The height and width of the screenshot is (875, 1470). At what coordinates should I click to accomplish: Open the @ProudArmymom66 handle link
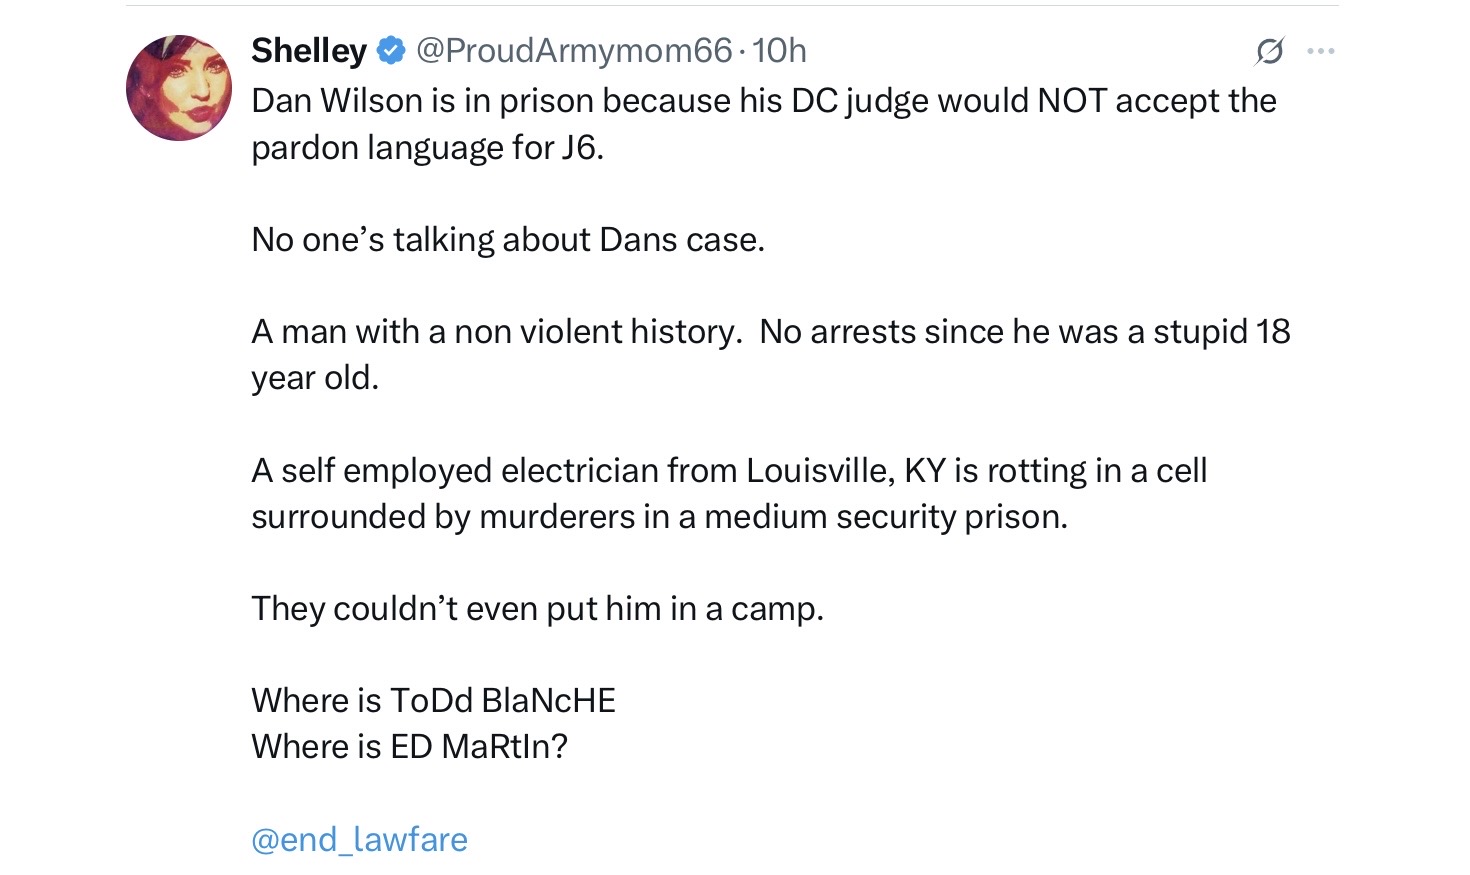[x=573, y=51]
